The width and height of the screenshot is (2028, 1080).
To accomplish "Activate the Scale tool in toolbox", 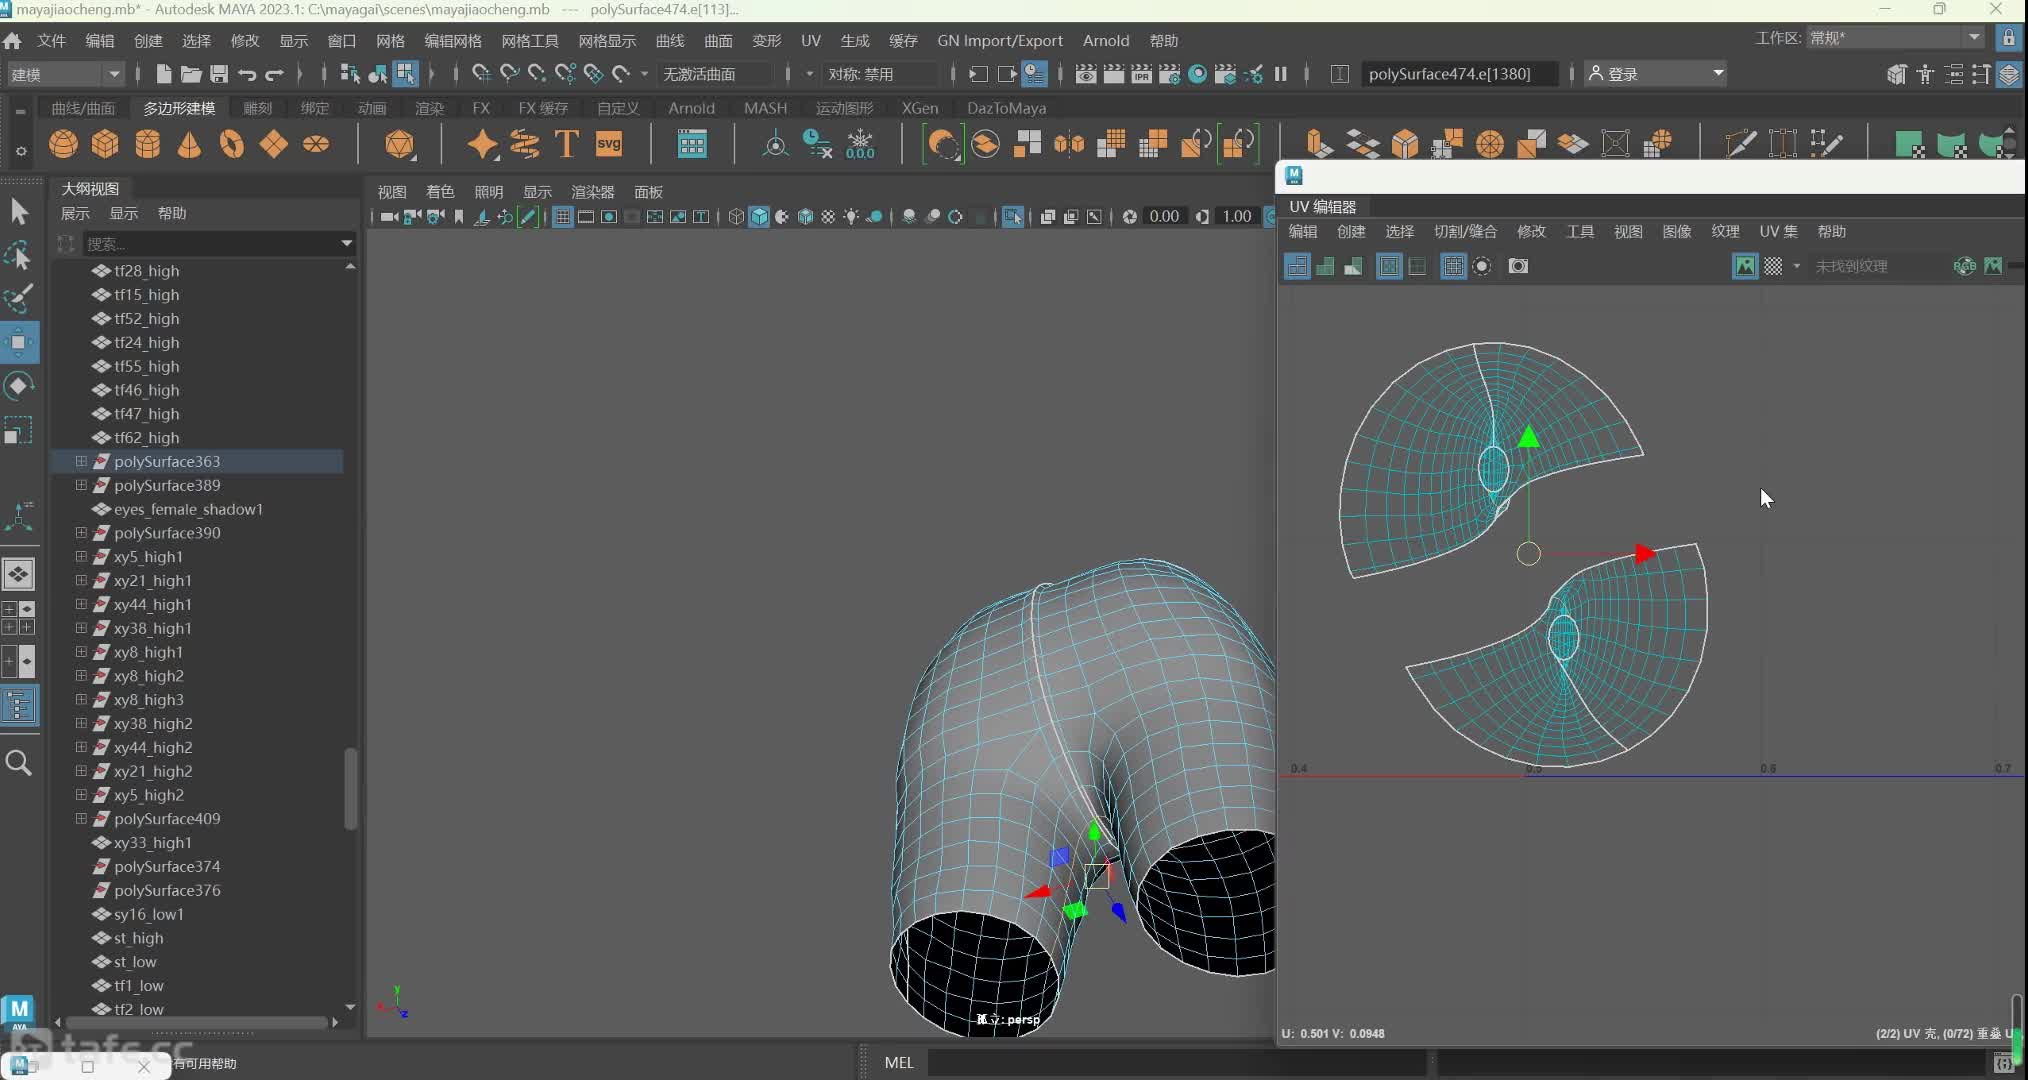I will click(19, 430).
